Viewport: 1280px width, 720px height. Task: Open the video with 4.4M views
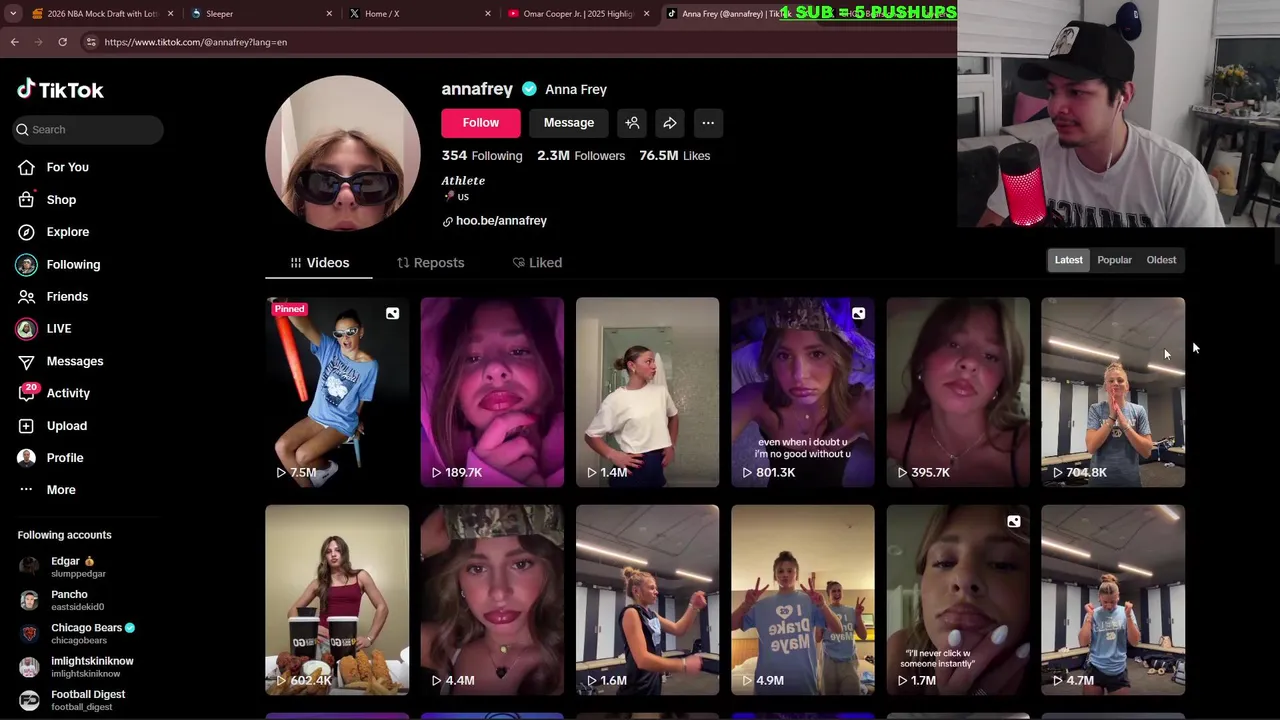492,600
